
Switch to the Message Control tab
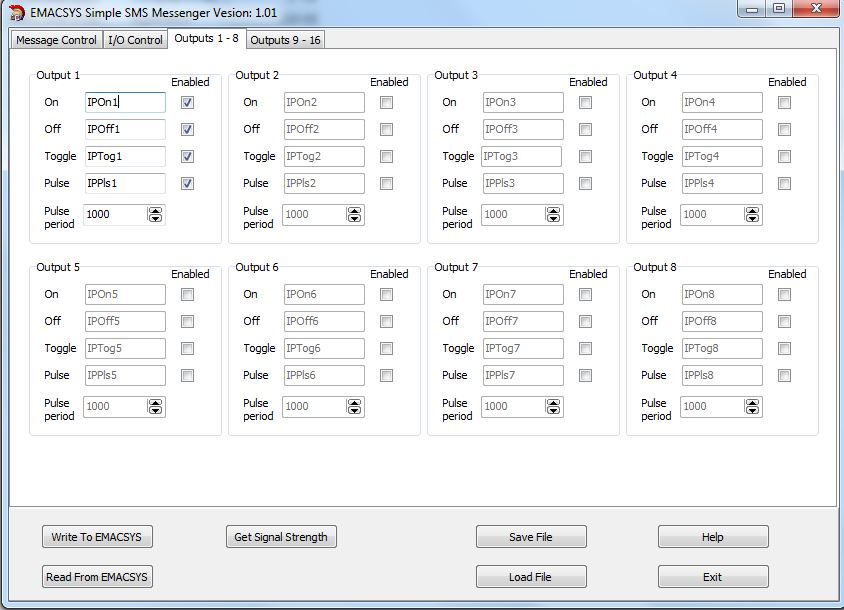(x=57, y=40)
